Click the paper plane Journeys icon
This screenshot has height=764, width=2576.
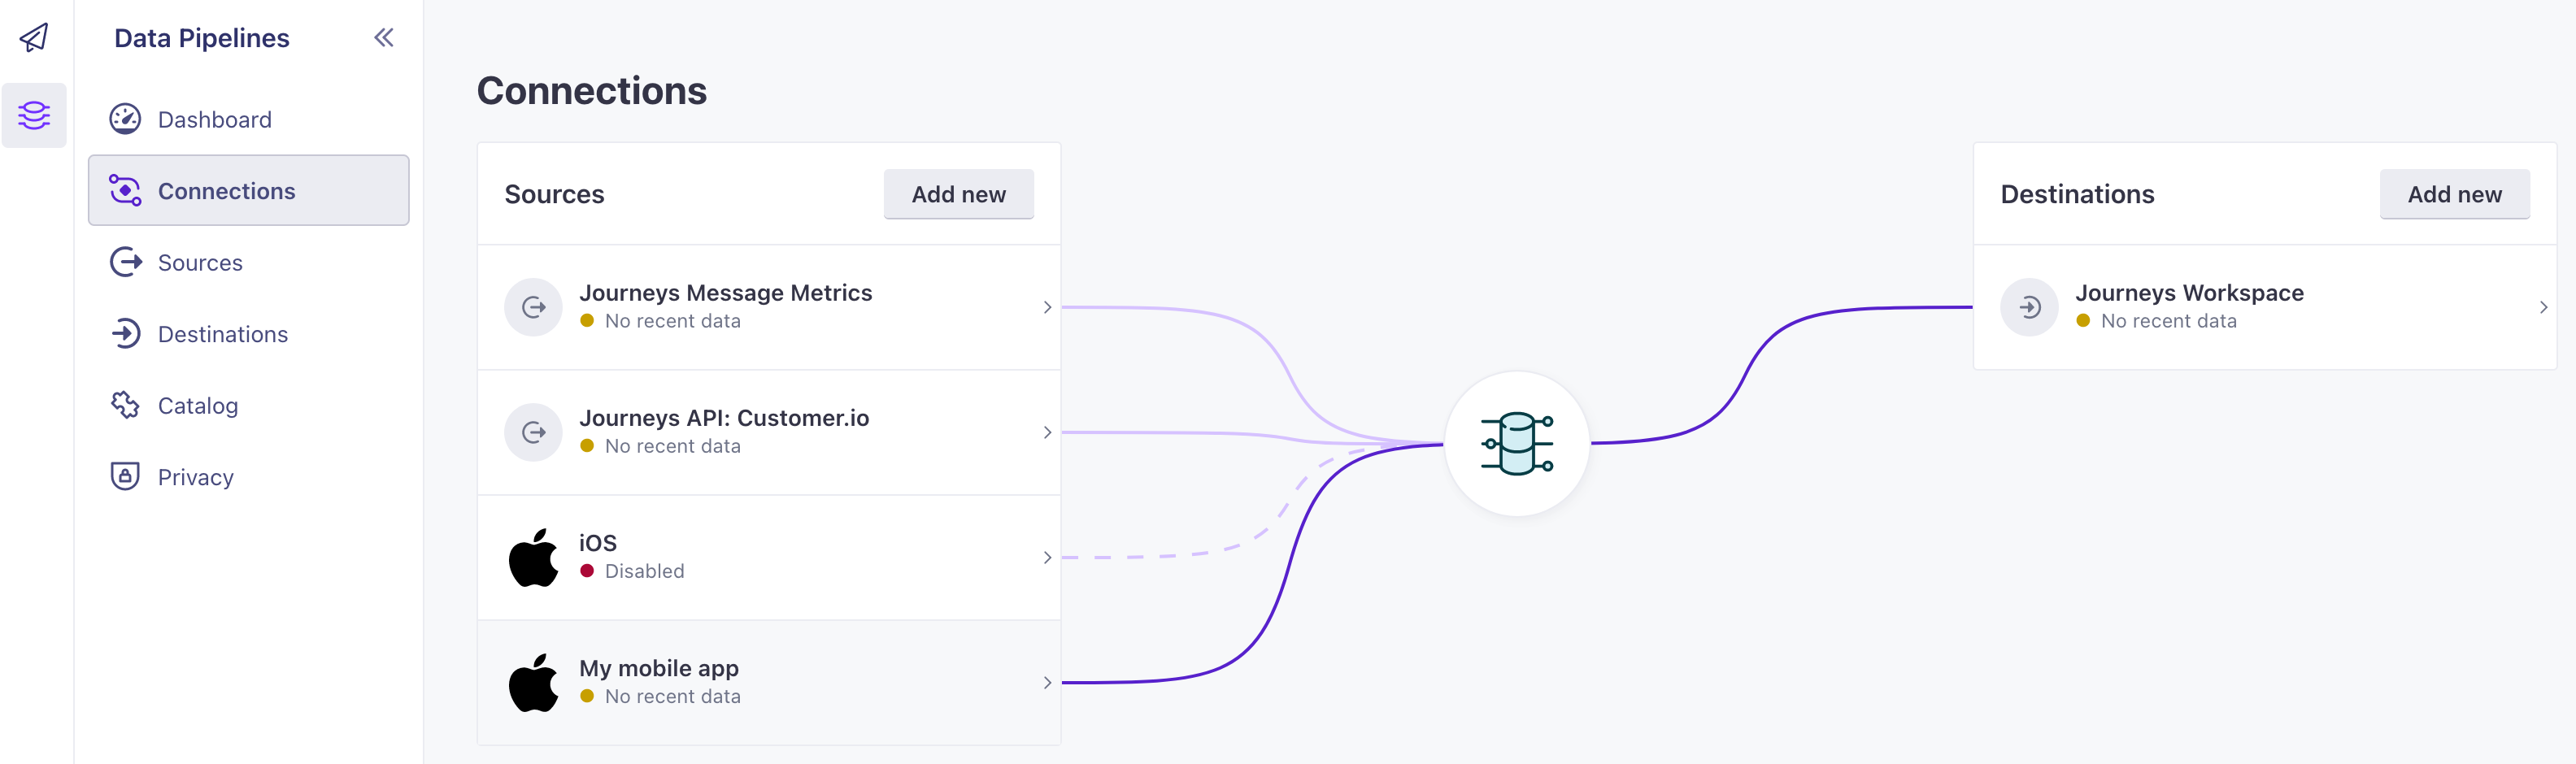34,38
